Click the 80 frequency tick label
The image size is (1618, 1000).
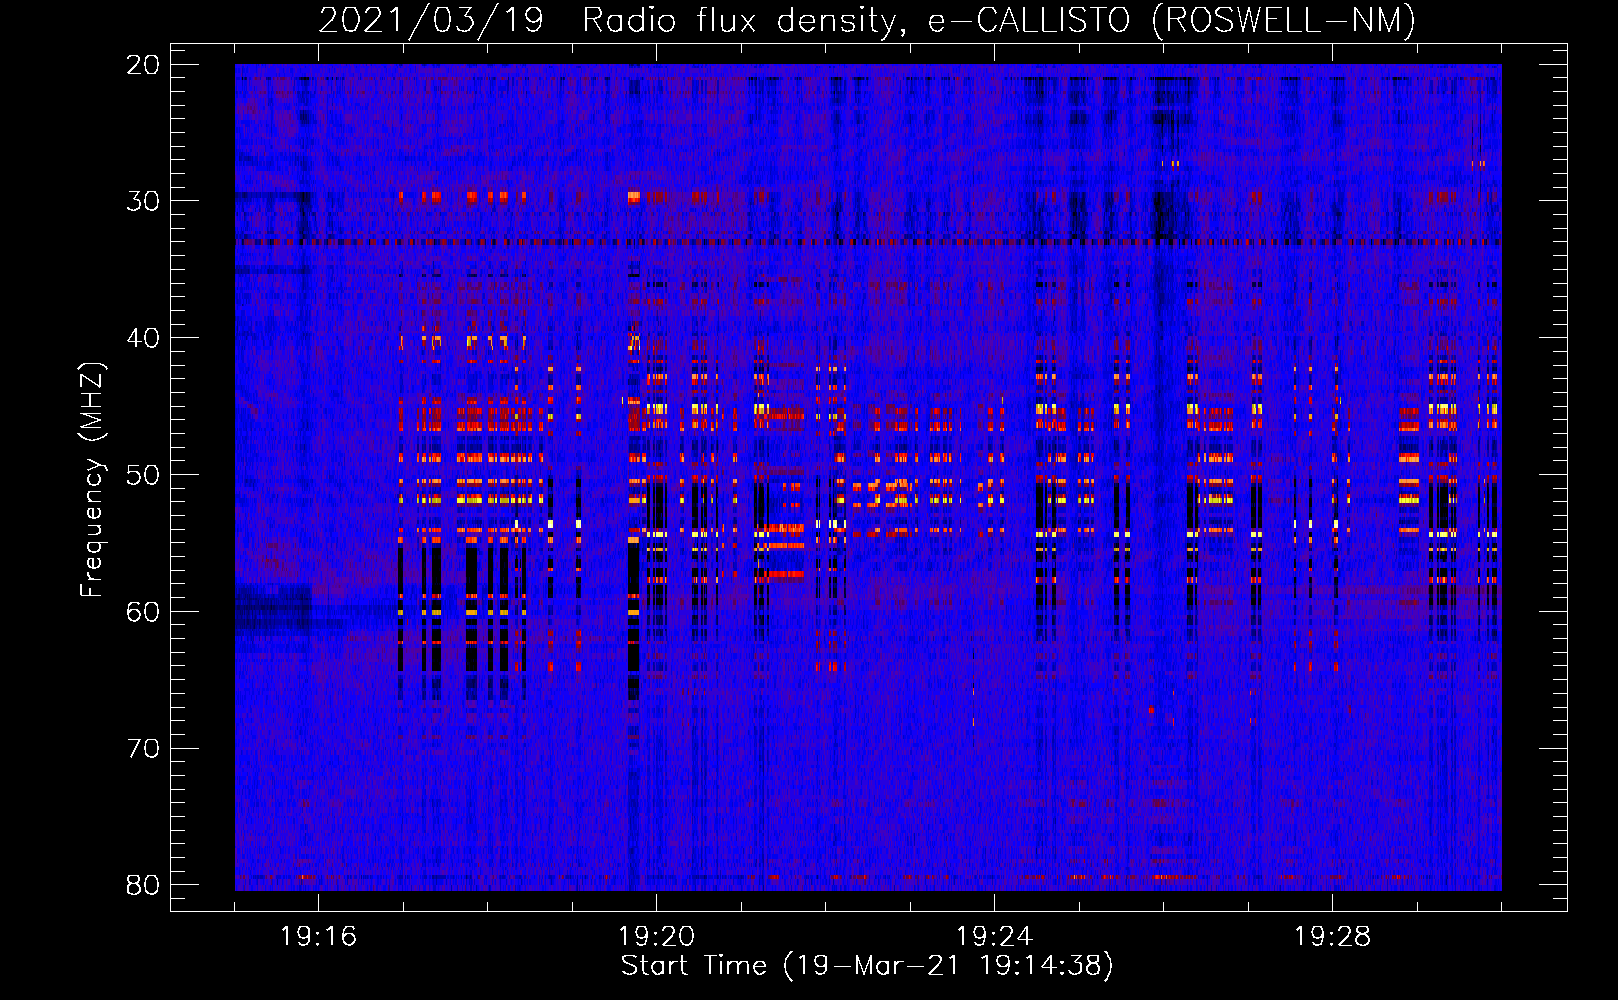[144, 885]
